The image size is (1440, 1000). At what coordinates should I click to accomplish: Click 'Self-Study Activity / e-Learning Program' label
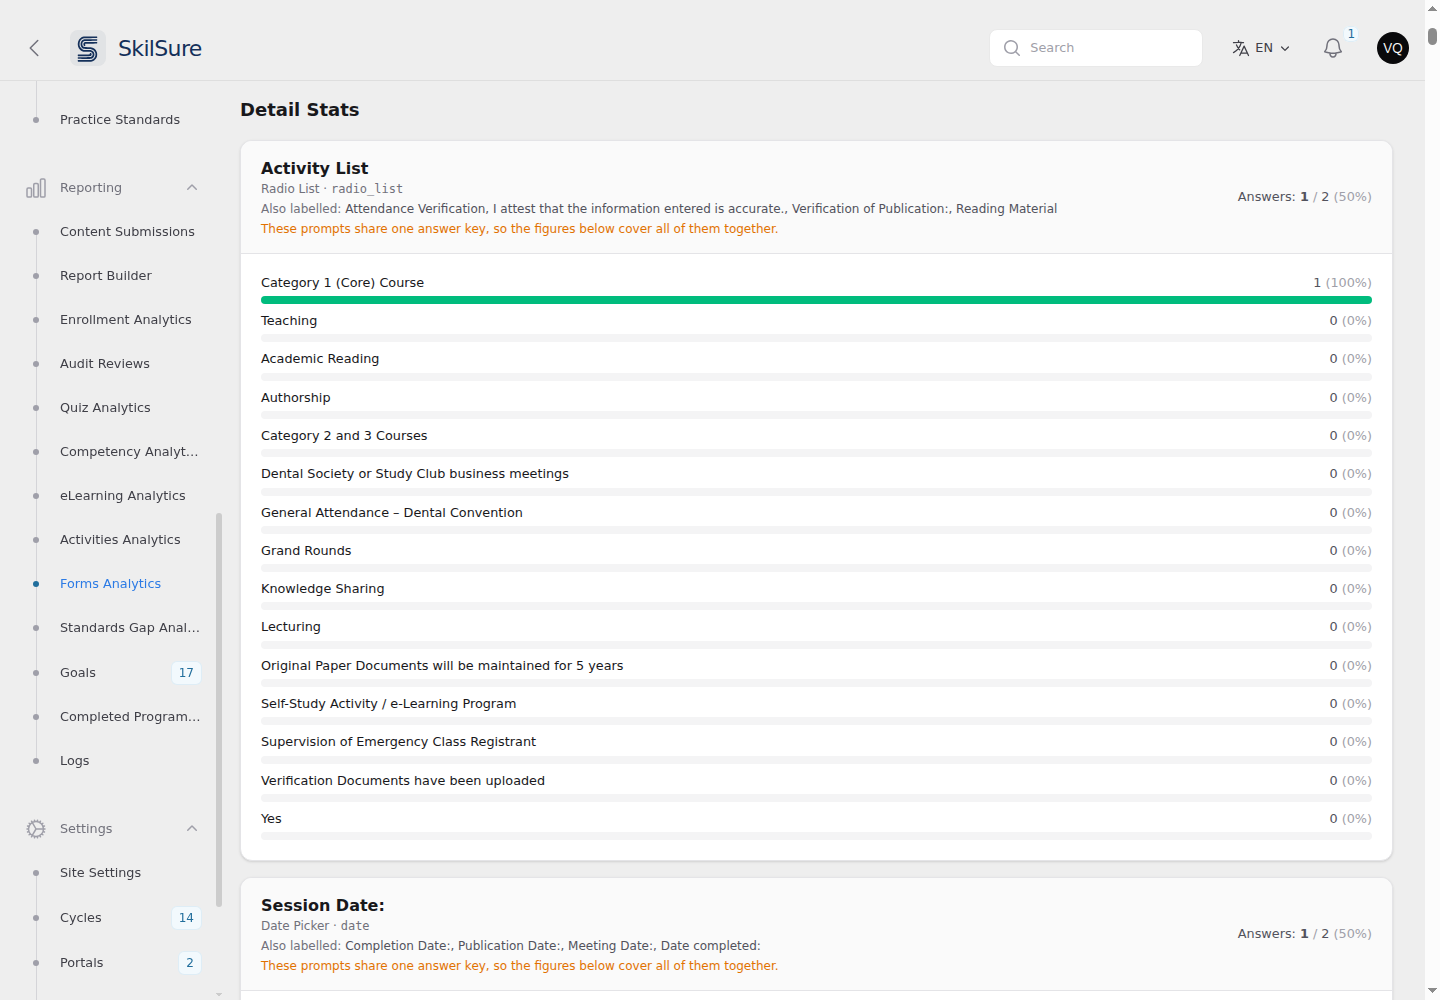pyautogui.click(x=389, y=704)
